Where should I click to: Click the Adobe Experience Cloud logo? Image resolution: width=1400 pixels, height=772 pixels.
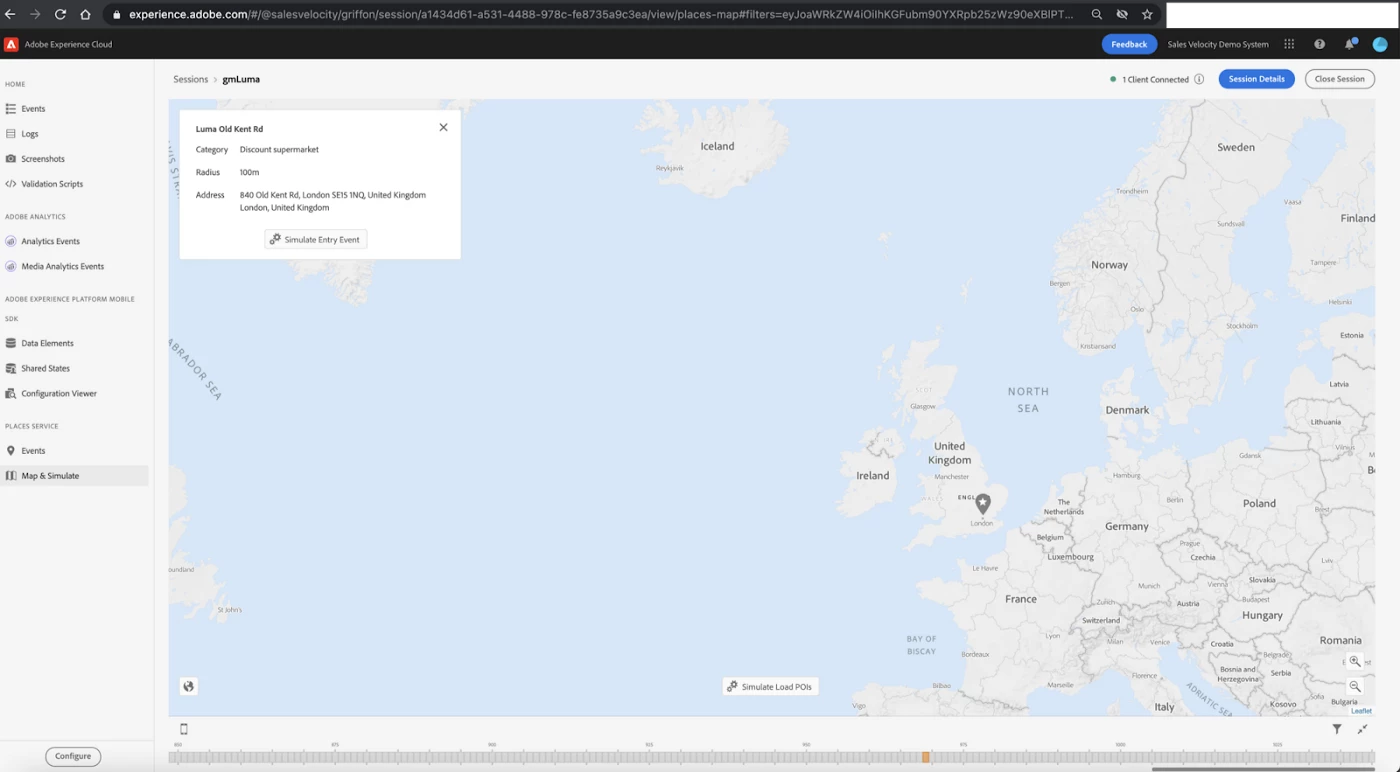11,44
